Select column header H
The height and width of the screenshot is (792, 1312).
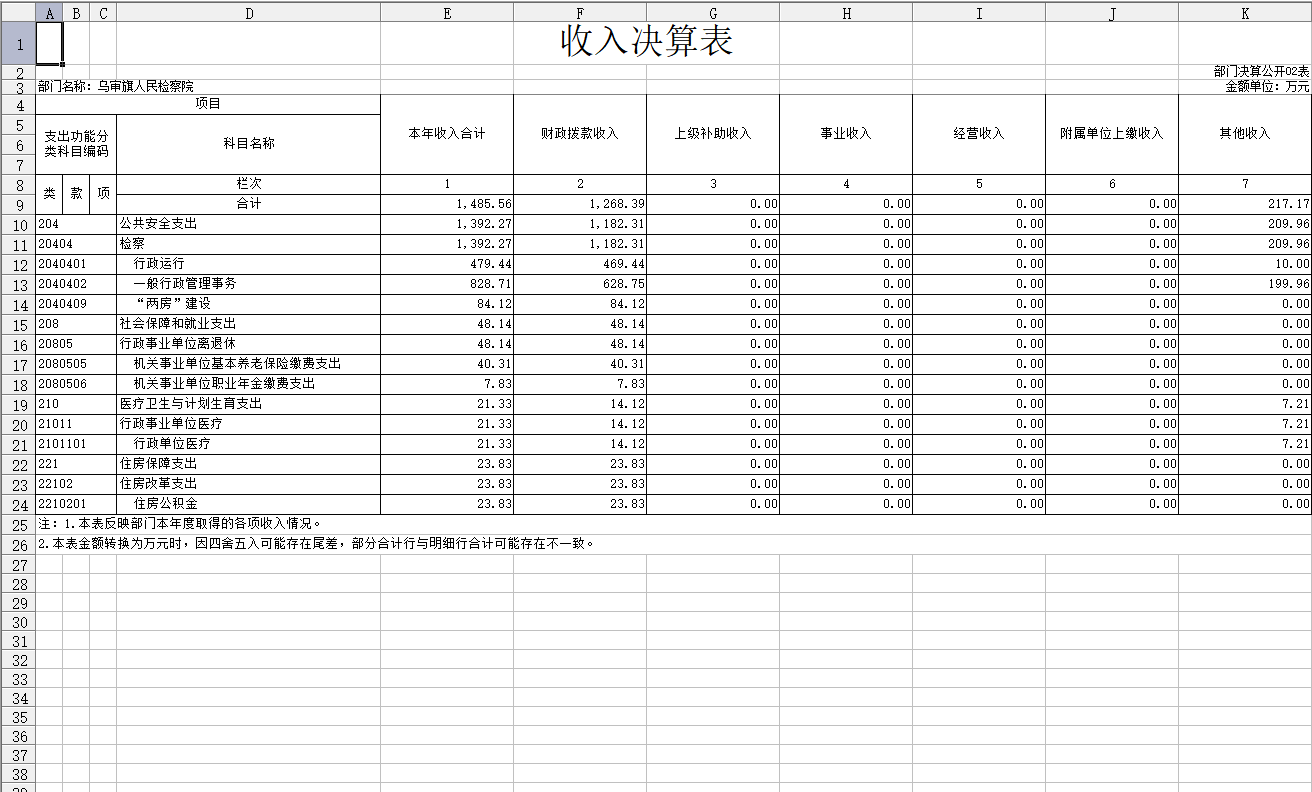coord(846,13)
